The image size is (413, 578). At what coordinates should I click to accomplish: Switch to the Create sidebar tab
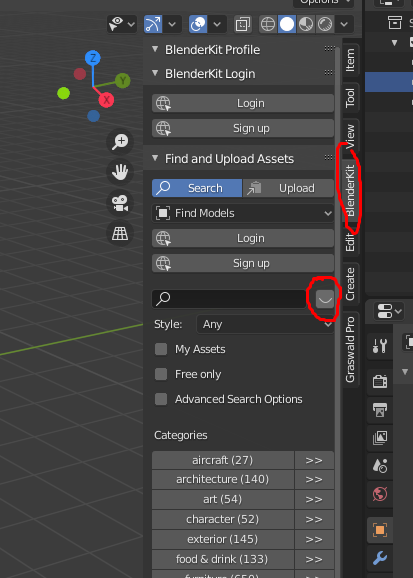click(350, 283)
